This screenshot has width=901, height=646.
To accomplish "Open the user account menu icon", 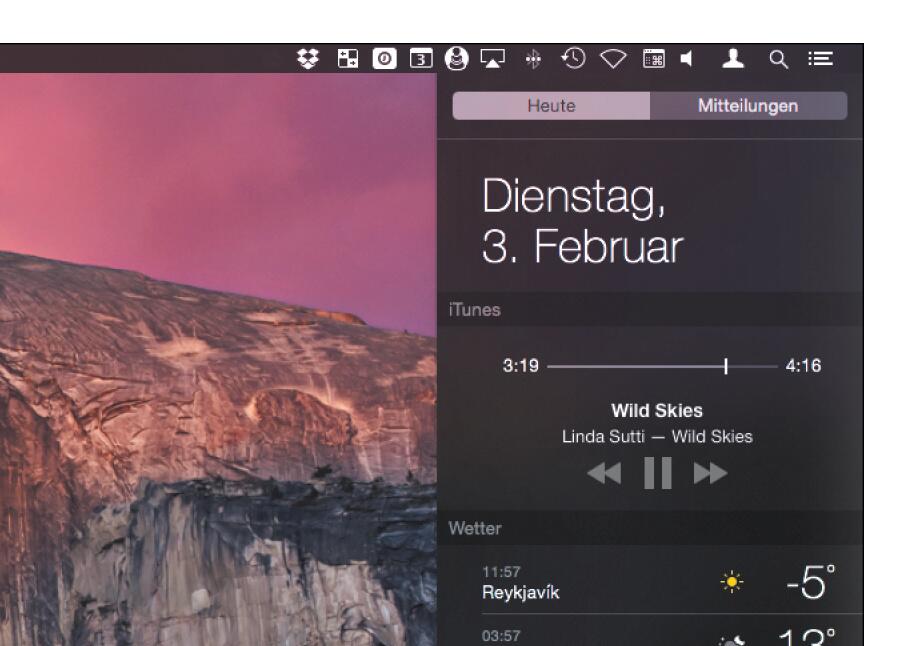I will click(x=733, y=59).
